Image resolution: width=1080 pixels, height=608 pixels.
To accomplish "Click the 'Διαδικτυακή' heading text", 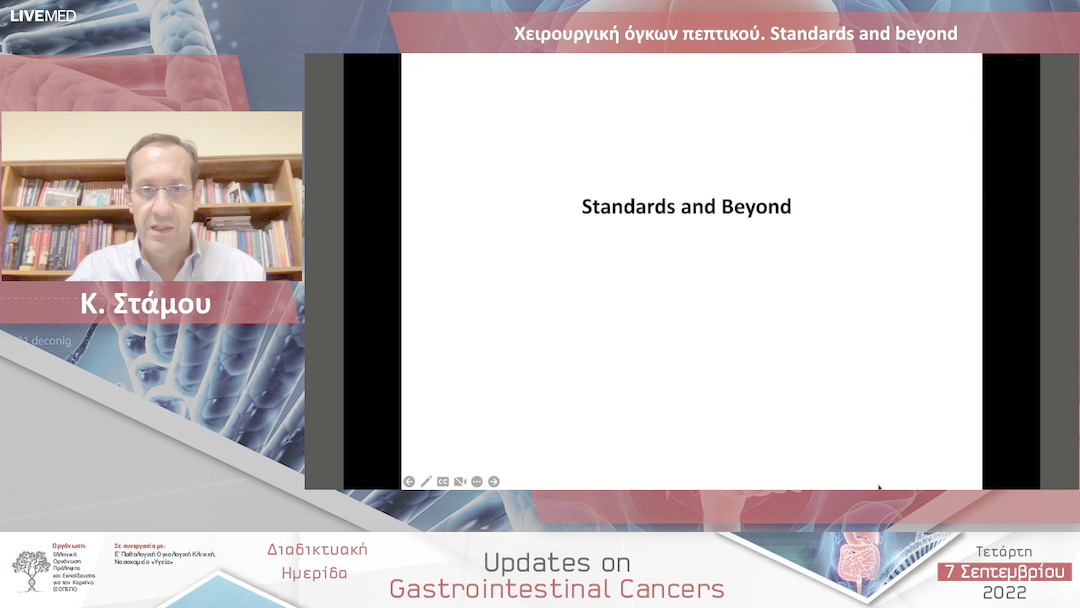I will 318,549.
